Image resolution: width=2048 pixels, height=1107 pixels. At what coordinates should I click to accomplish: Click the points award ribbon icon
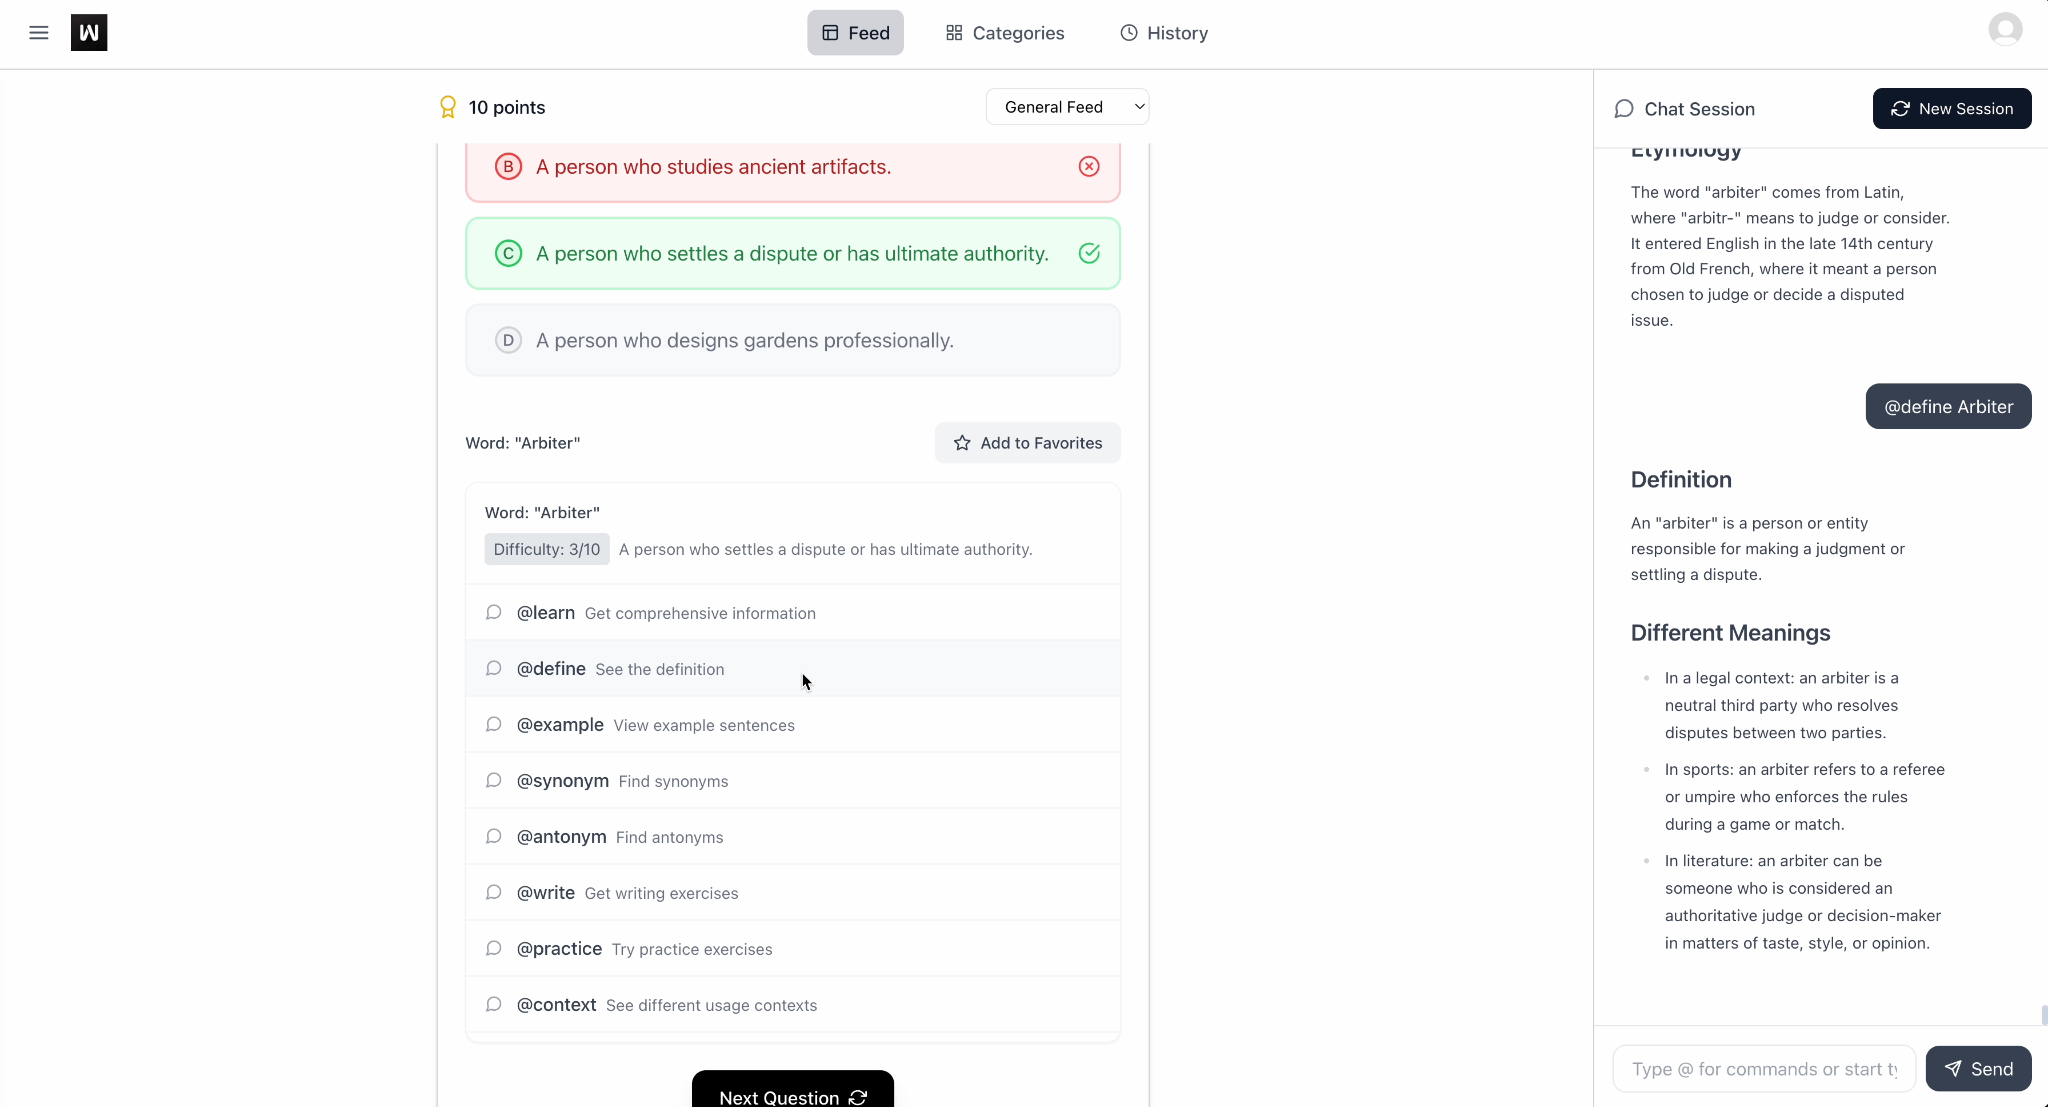448,107
